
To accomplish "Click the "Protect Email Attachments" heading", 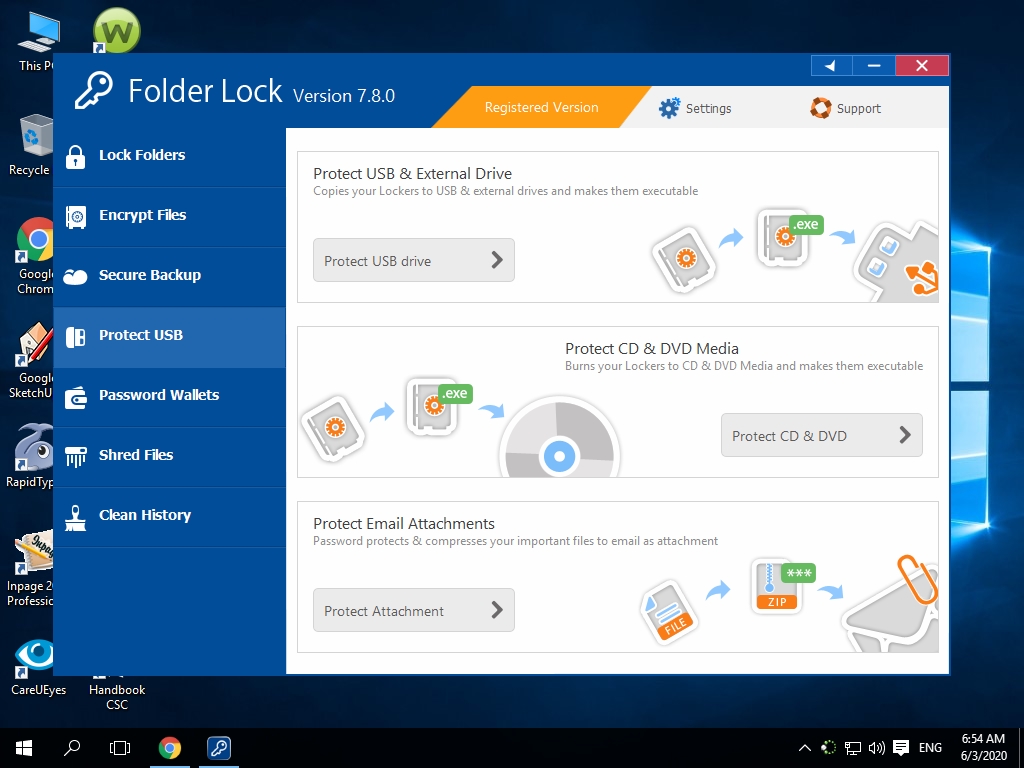I will pyautogui.click(x=404, y=524).
